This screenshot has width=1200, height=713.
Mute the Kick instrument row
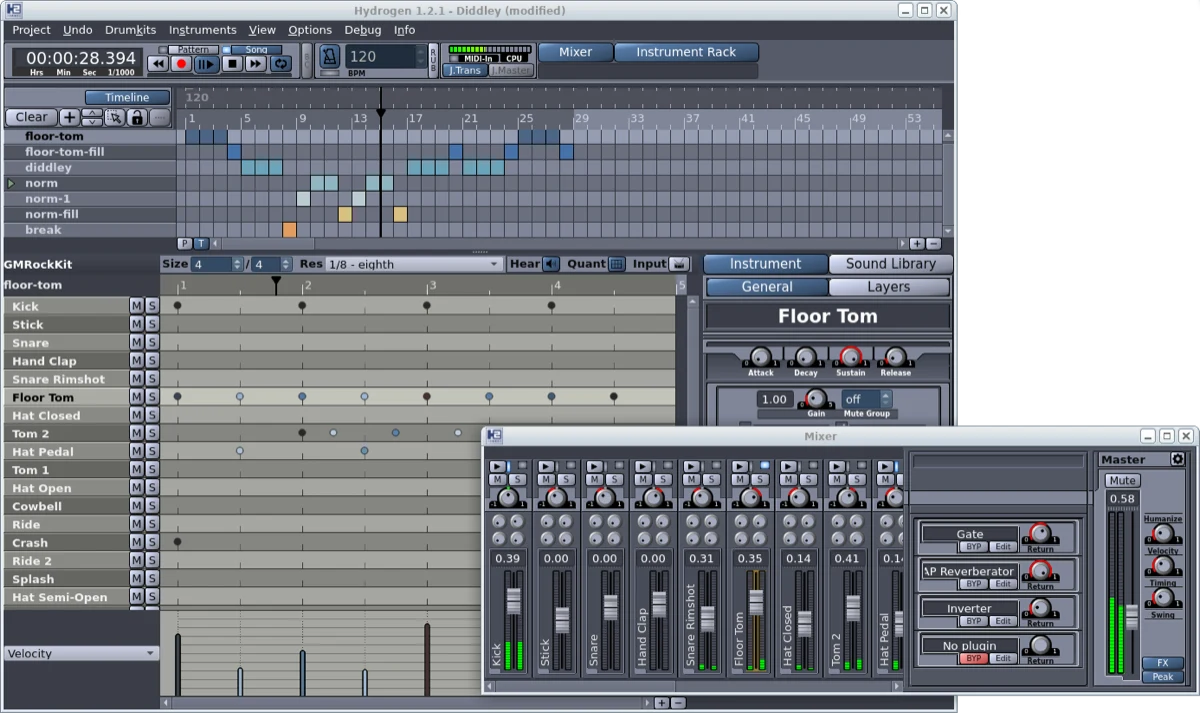pyautogui.click(x=137, y=306)
